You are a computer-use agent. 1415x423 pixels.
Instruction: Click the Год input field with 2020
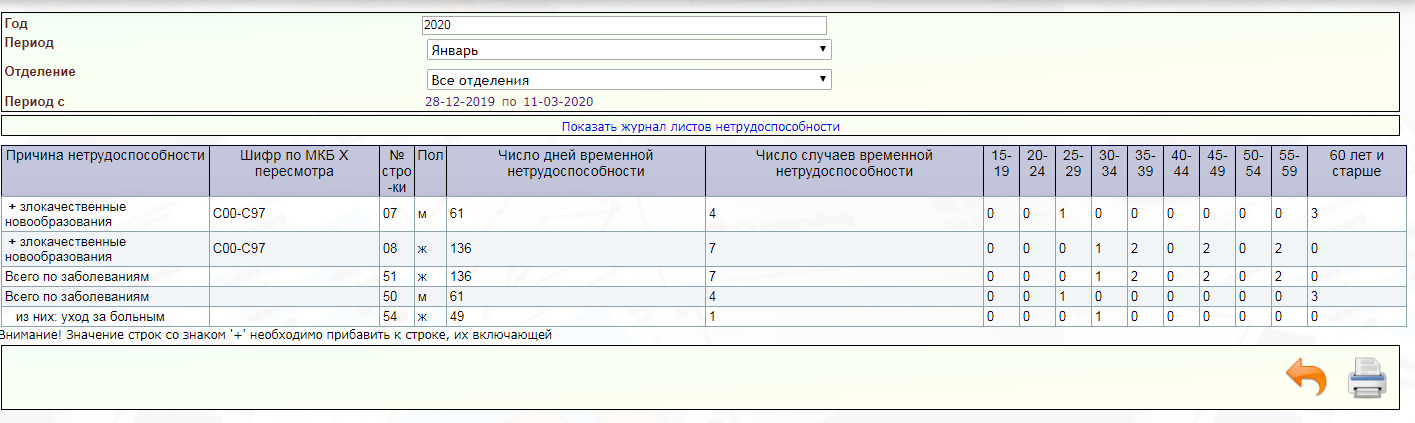coord(624,25)
